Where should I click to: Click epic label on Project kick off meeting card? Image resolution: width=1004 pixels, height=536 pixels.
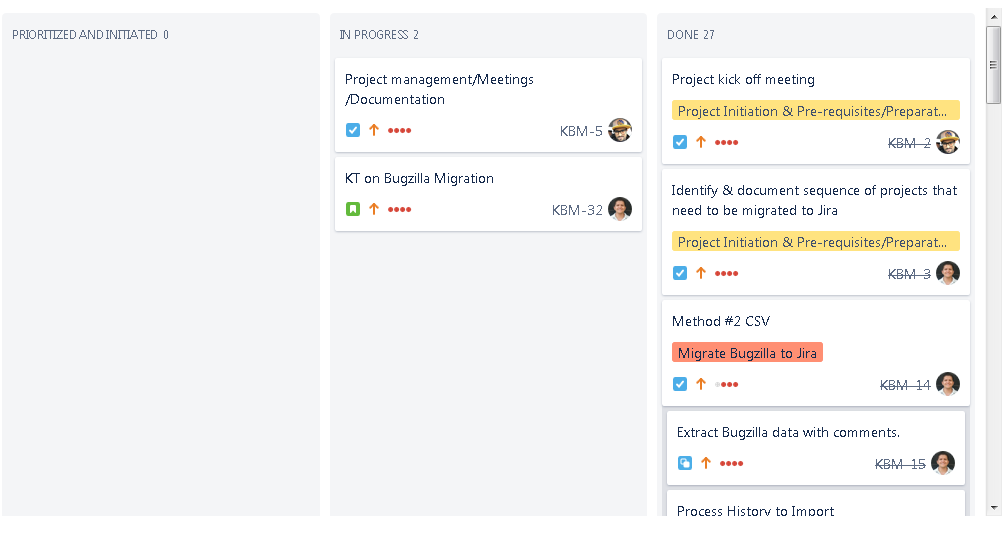(816, 111)
